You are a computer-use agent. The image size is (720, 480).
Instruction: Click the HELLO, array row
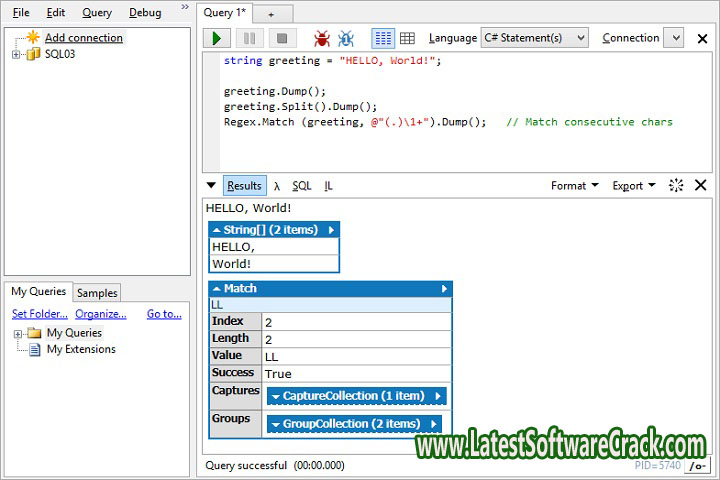(274, 247)
